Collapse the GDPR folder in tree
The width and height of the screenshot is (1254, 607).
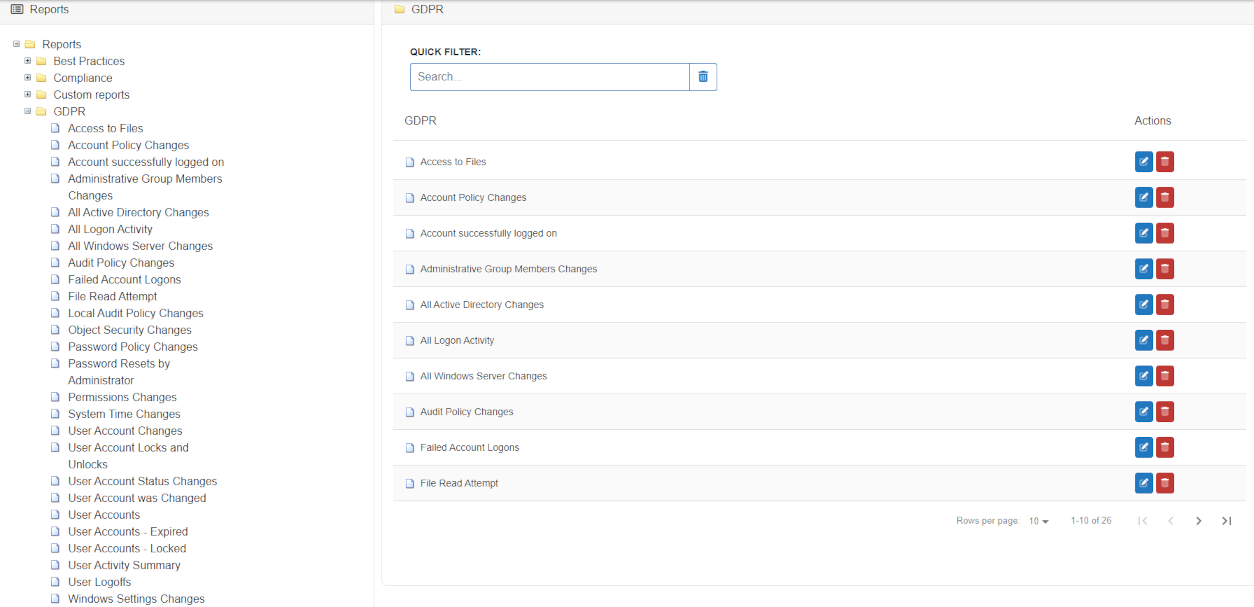pos(28,111)
